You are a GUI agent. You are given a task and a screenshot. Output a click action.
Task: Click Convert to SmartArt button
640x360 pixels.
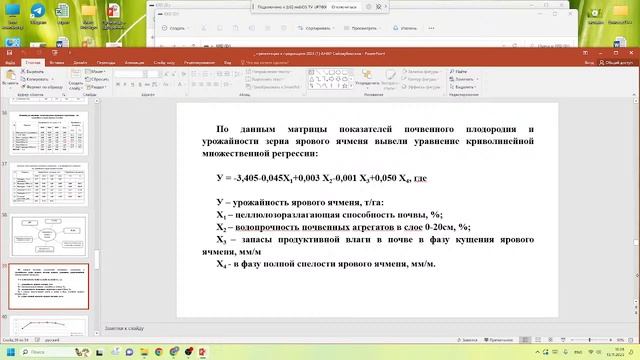[273, 87]
